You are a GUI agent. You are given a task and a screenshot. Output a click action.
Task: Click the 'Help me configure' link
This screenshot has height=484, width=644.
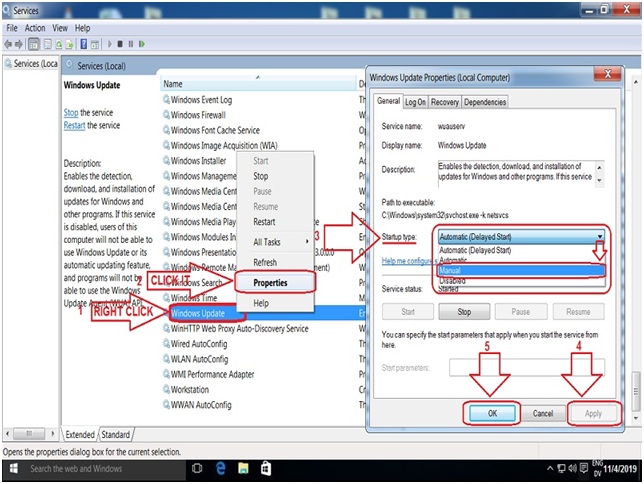407,261
